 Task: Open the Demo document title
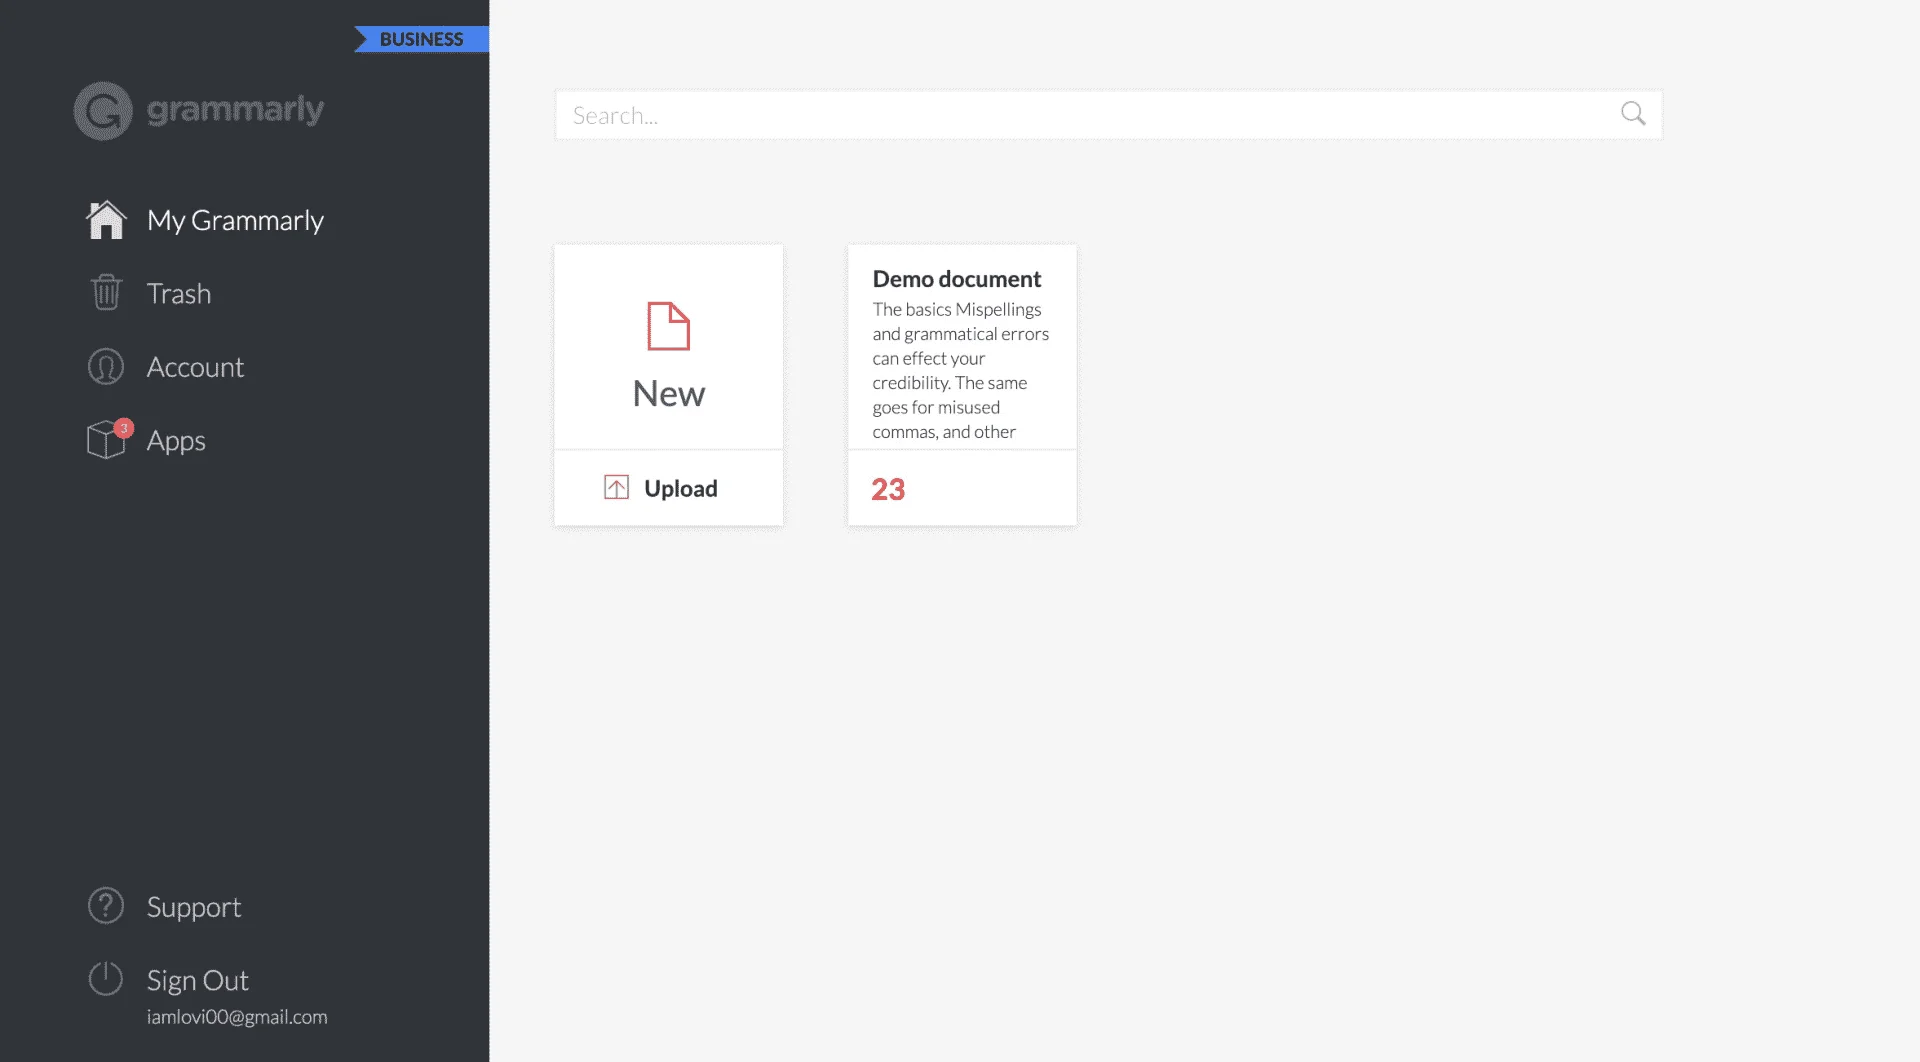957,279
